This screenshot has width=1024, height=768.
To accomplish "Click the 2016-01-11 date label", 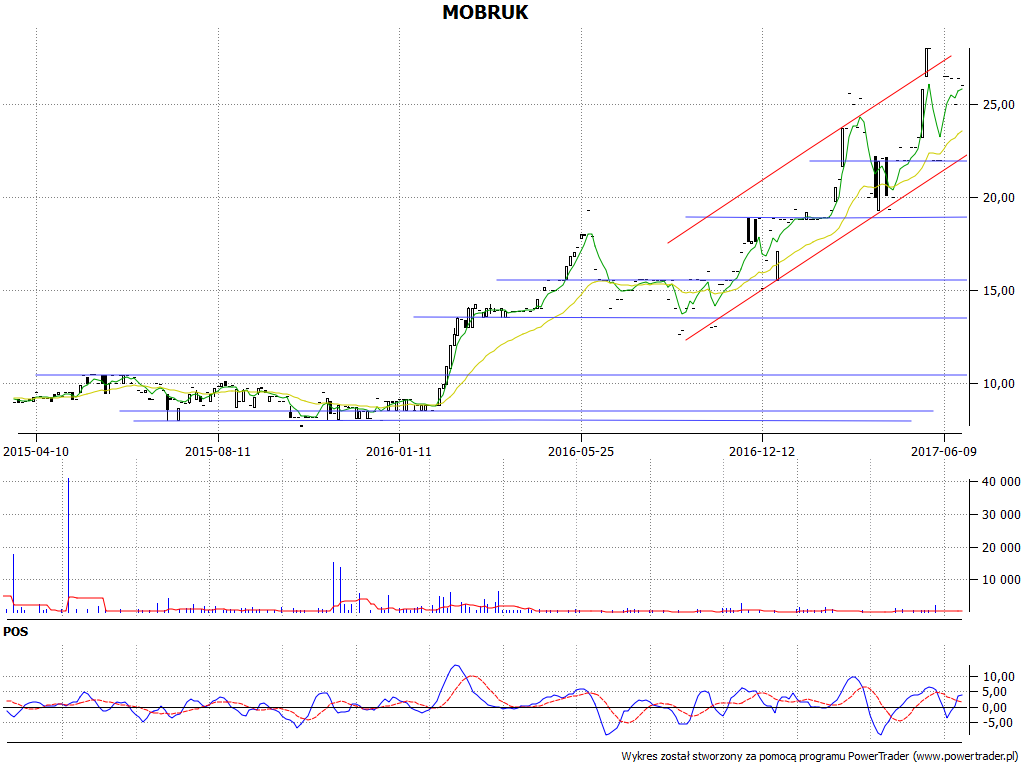I will coord(398,451).
